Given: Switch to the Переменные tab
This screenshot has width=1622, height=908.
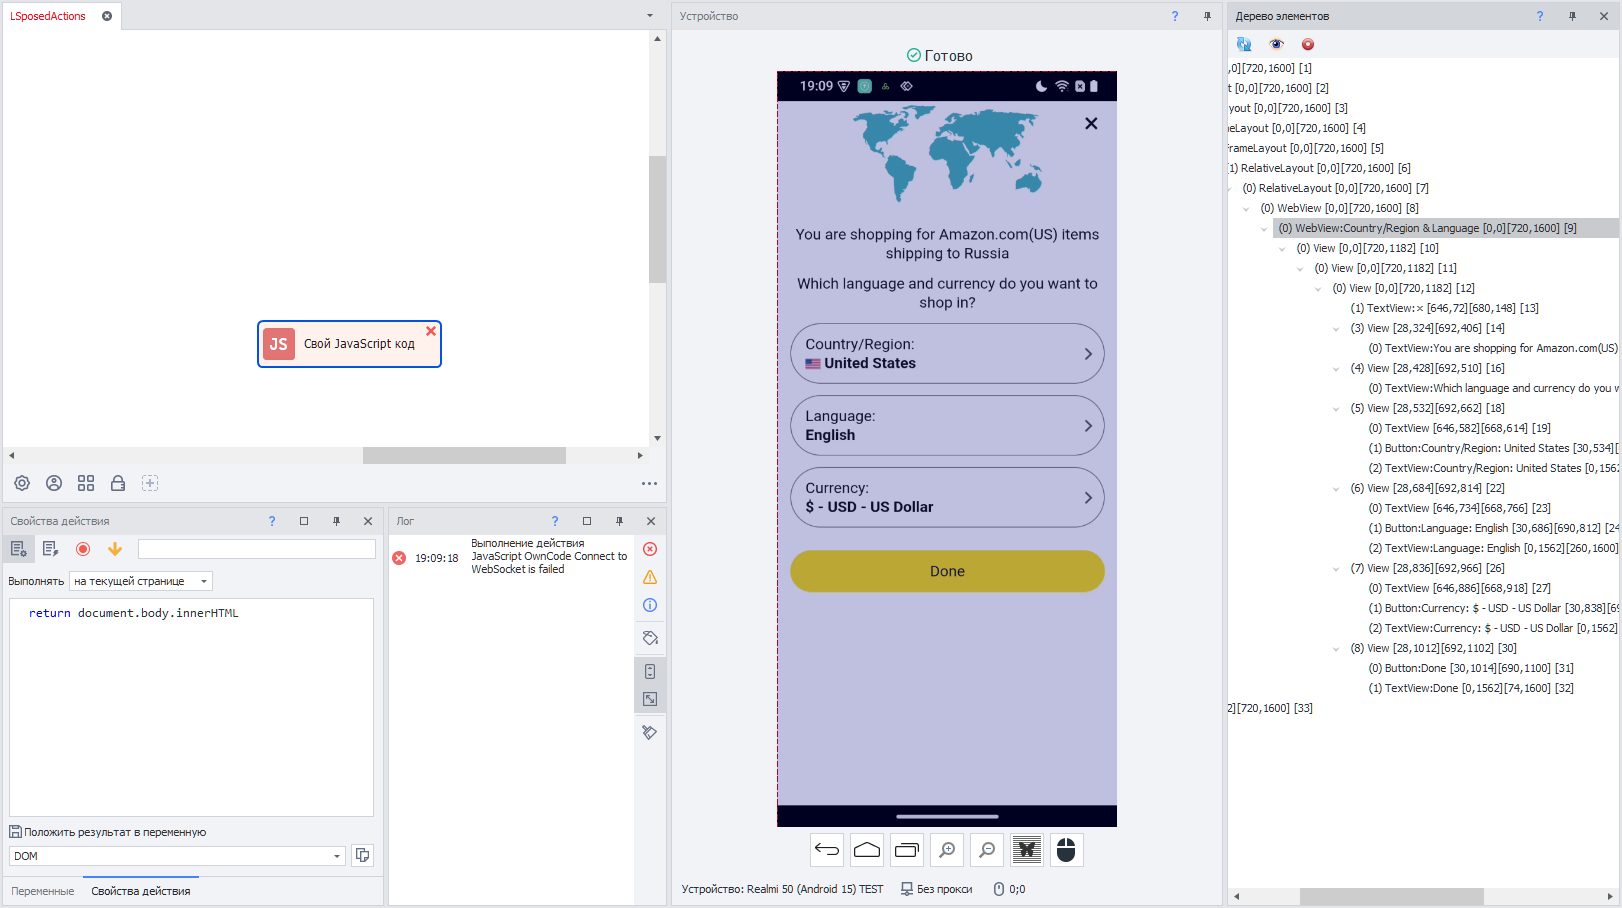Looking at the screenshot, I should [43, 891].
